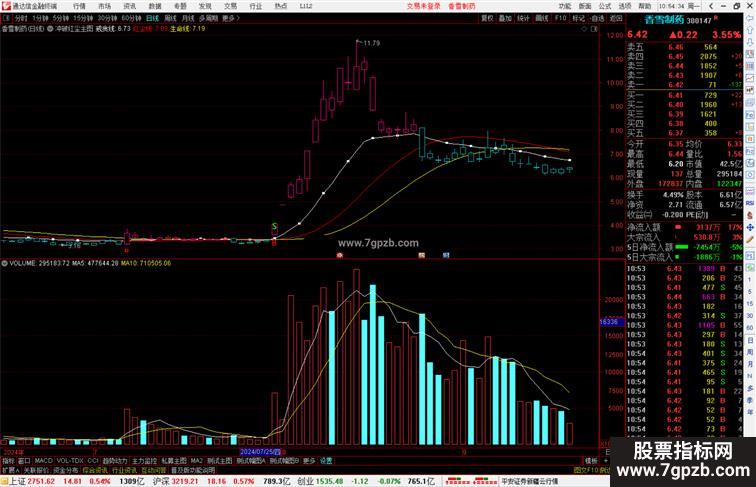Image resolution: width=756 pixels, height=487 pixels.
Task: Click 沪深 index value 3219.21
Action: 185,481
